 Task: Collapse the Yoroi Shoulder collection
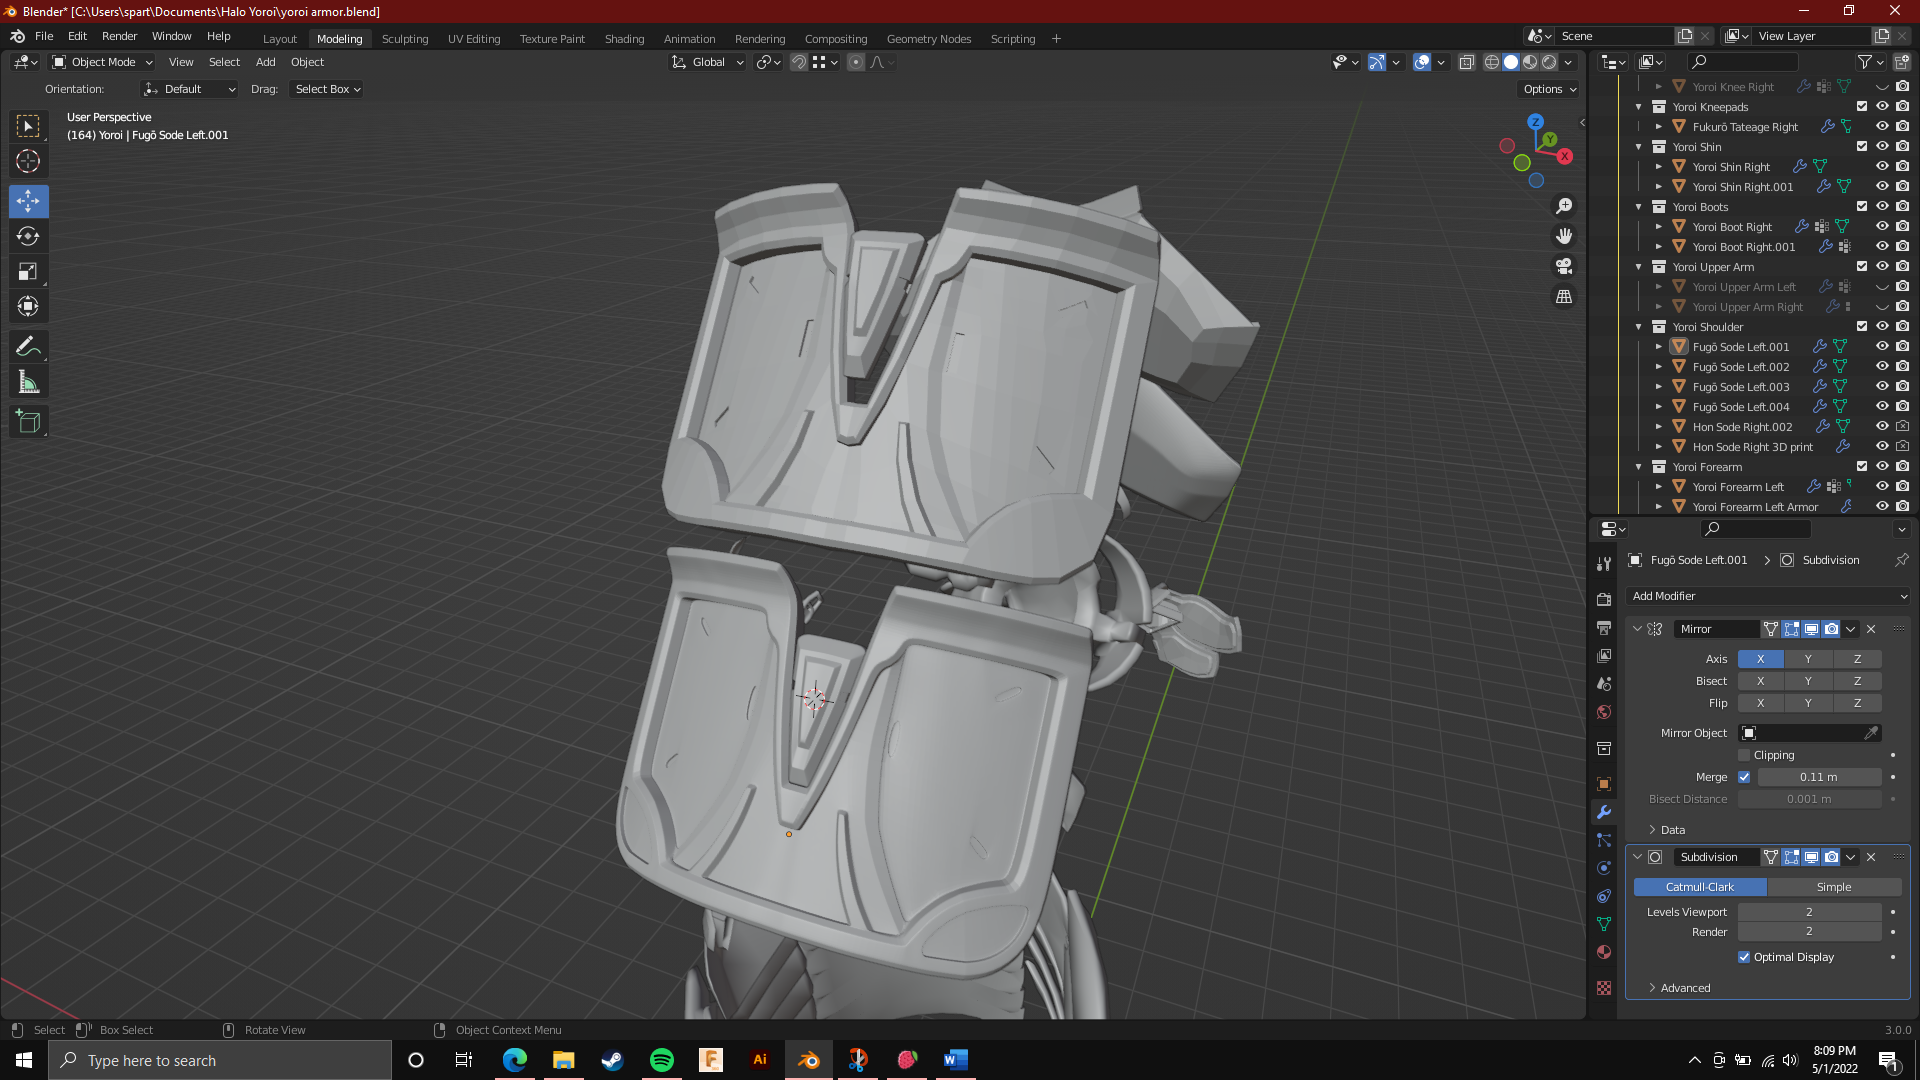tap(1638, 327)
